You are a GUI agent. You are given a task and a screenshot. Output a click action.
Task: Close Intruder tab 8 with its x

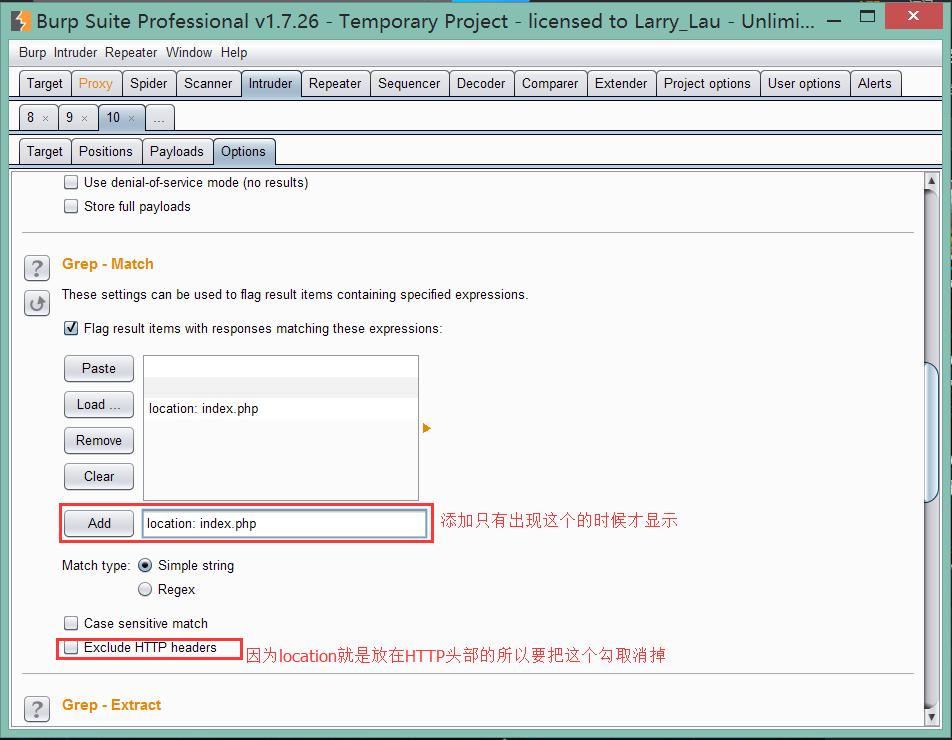(46, 118)
